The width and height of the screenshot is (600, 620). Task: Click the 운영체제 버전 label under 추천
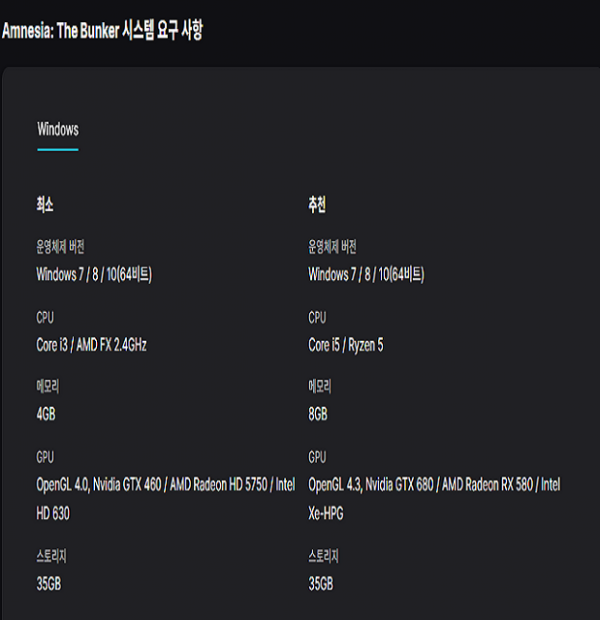(x=332, y=247)
